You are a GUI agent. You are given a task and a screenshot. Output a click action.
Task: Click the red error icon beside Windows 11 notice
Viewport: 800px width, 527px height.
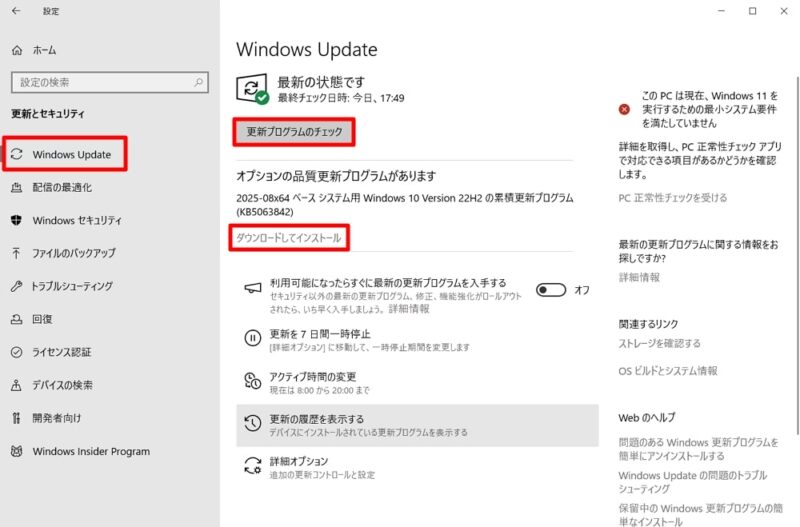click(x=624, y=109)
